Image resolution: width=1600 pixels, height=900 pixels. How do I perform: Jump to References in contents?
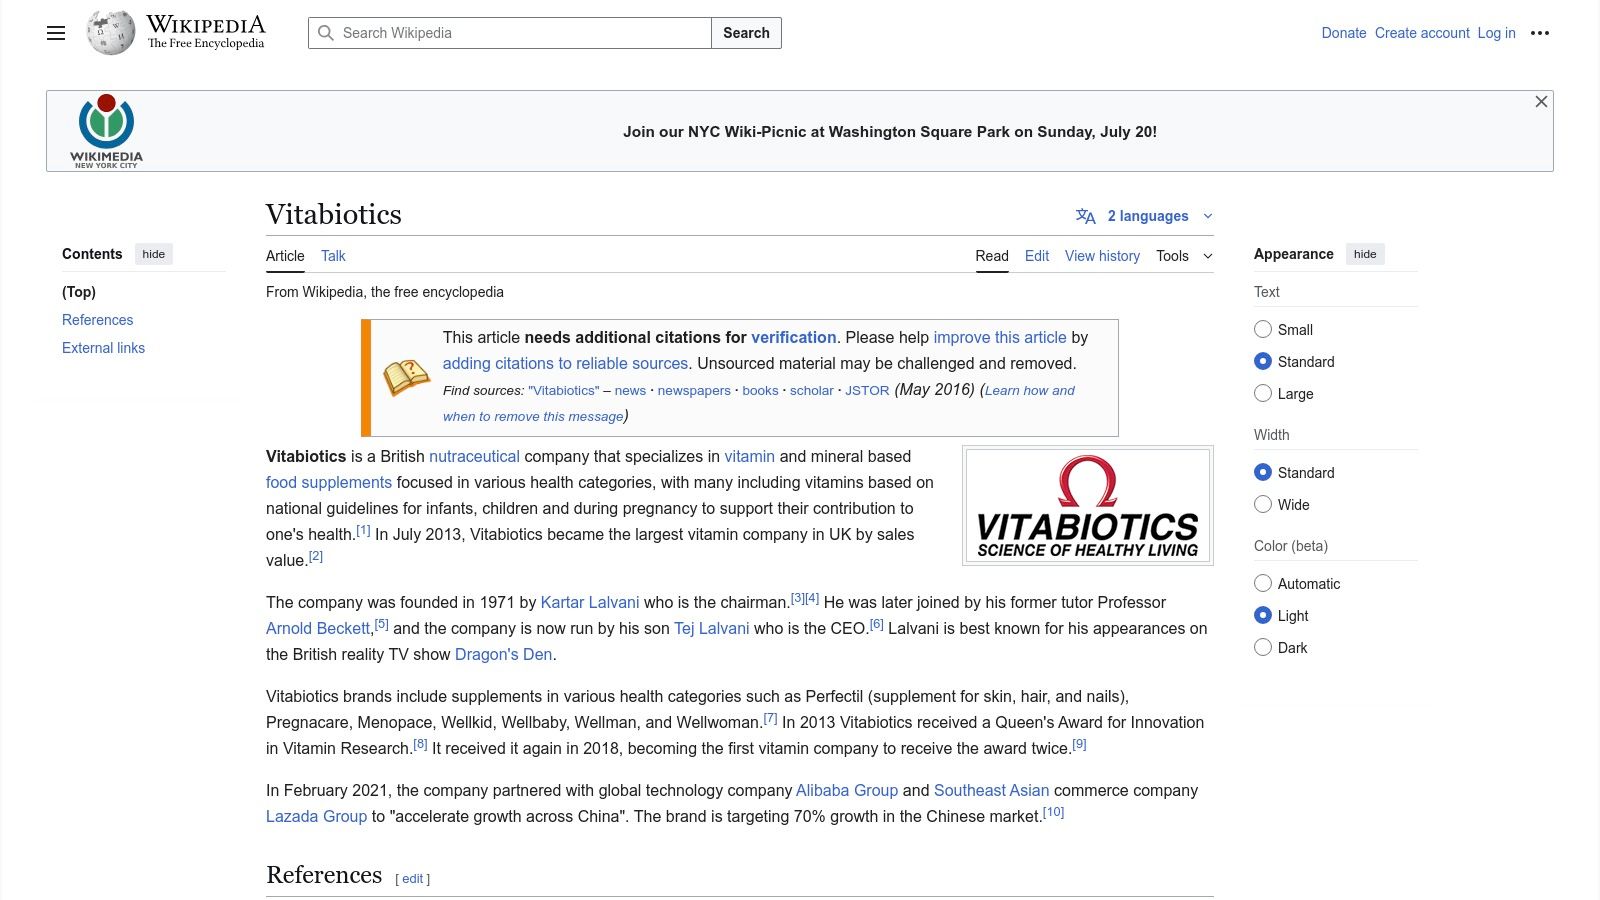(x=98, y=320)
